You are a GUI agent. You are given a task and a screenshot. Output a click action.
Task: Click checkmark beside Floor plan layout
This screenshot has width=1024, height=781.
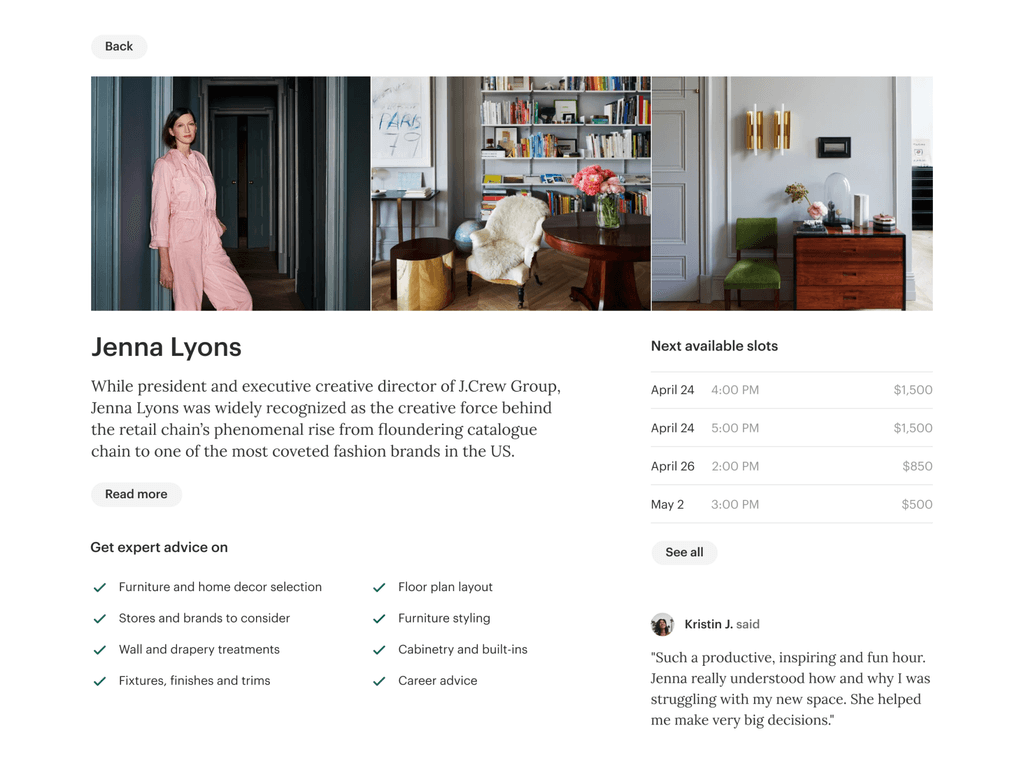click(379, 588)
